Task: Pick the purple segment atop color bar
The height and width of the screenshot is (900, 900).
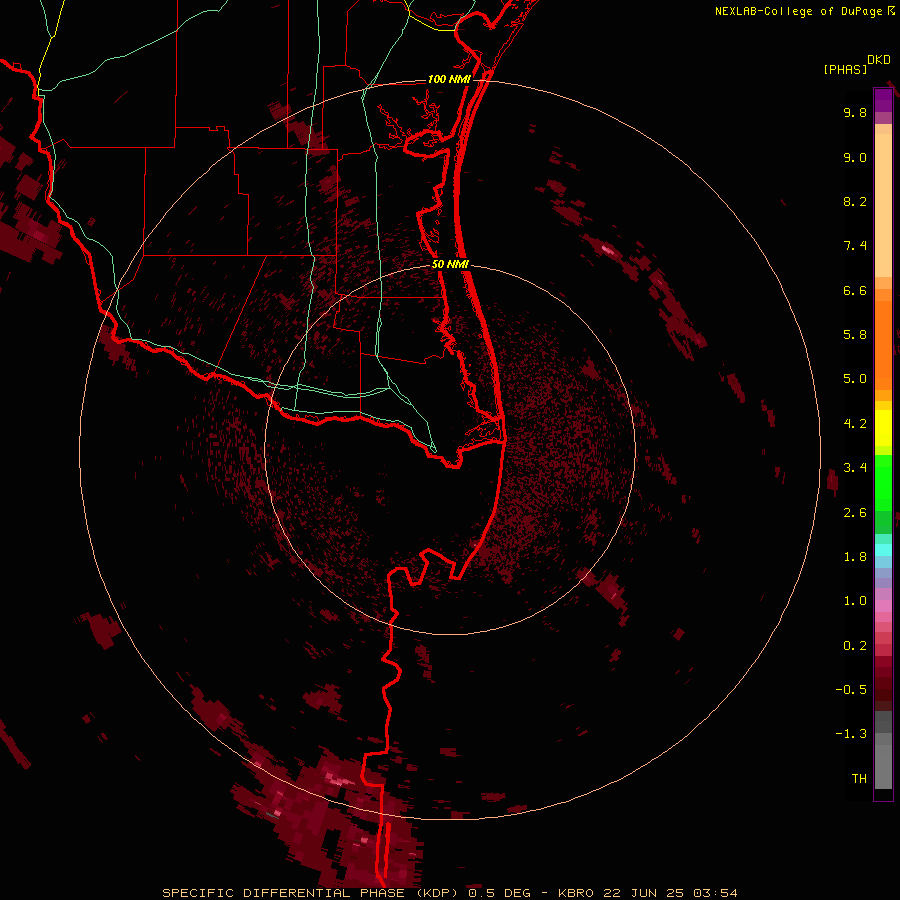Action: click(x=883, y=100)
